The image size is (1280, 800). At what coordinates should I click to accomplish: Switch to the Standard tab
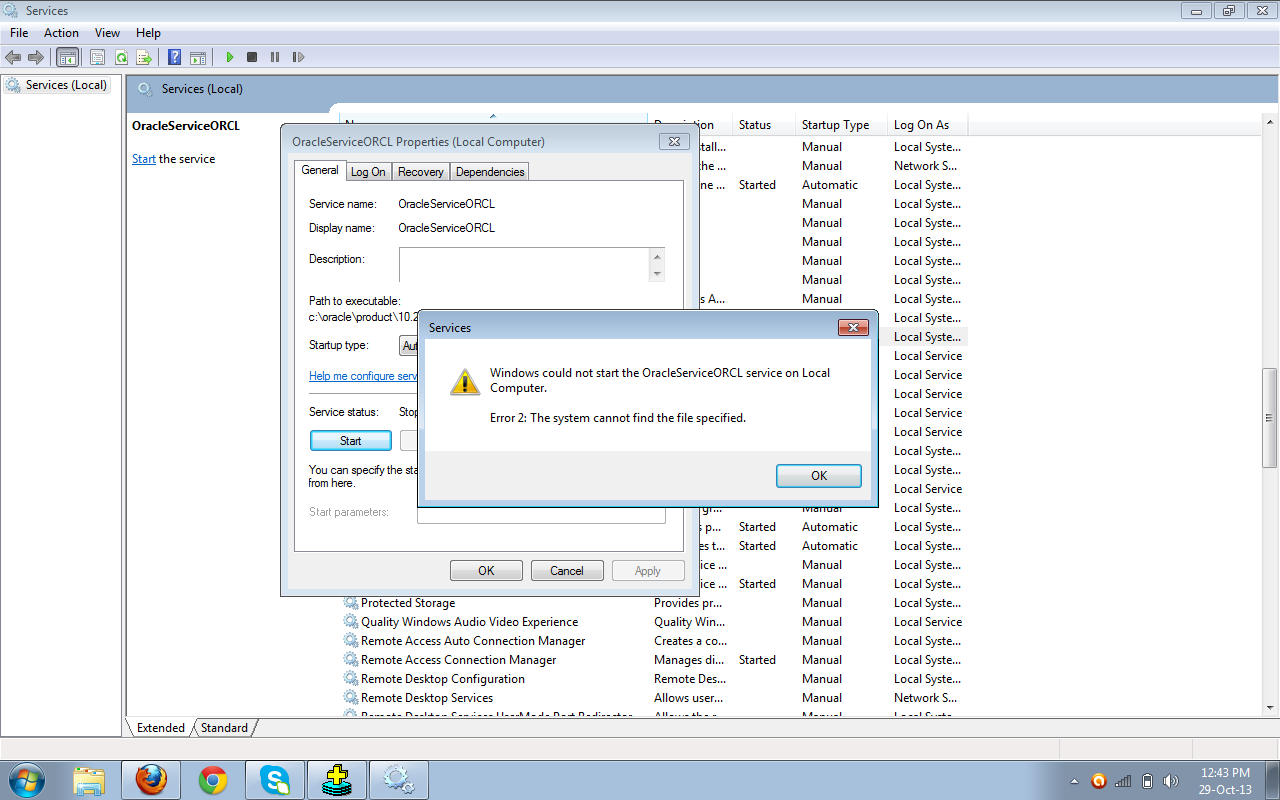click(x=224, y=728)
